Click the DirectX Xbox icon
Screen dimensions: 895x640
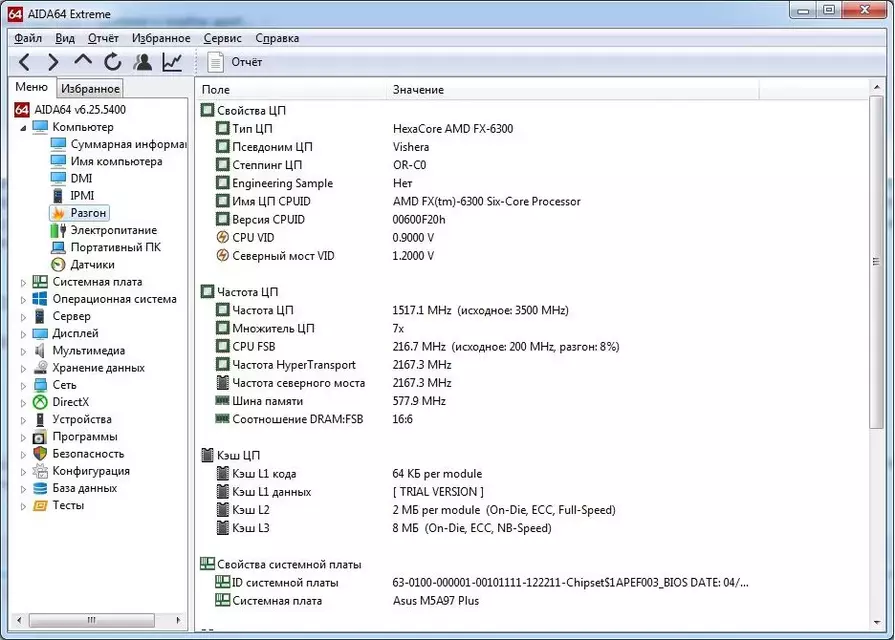click(40, 402)
